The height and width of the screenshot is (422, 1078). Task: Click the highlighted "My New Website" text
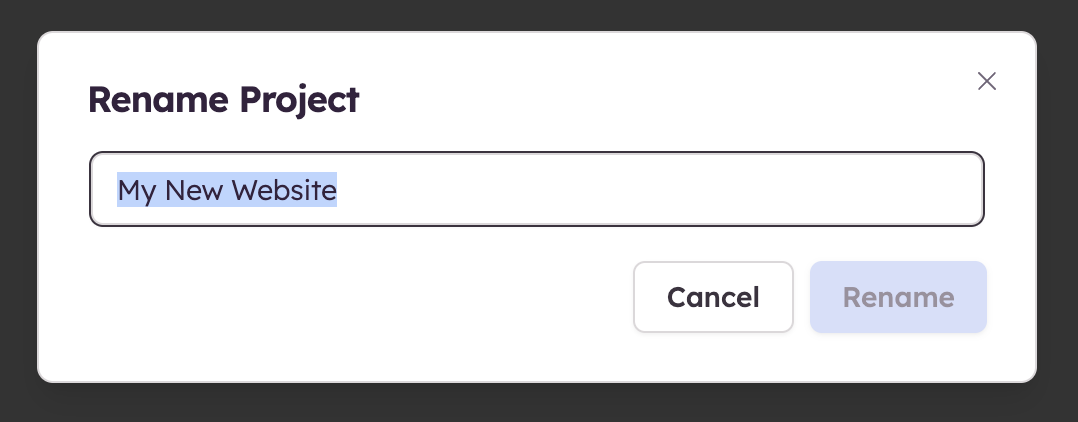[x=227, y=189]
